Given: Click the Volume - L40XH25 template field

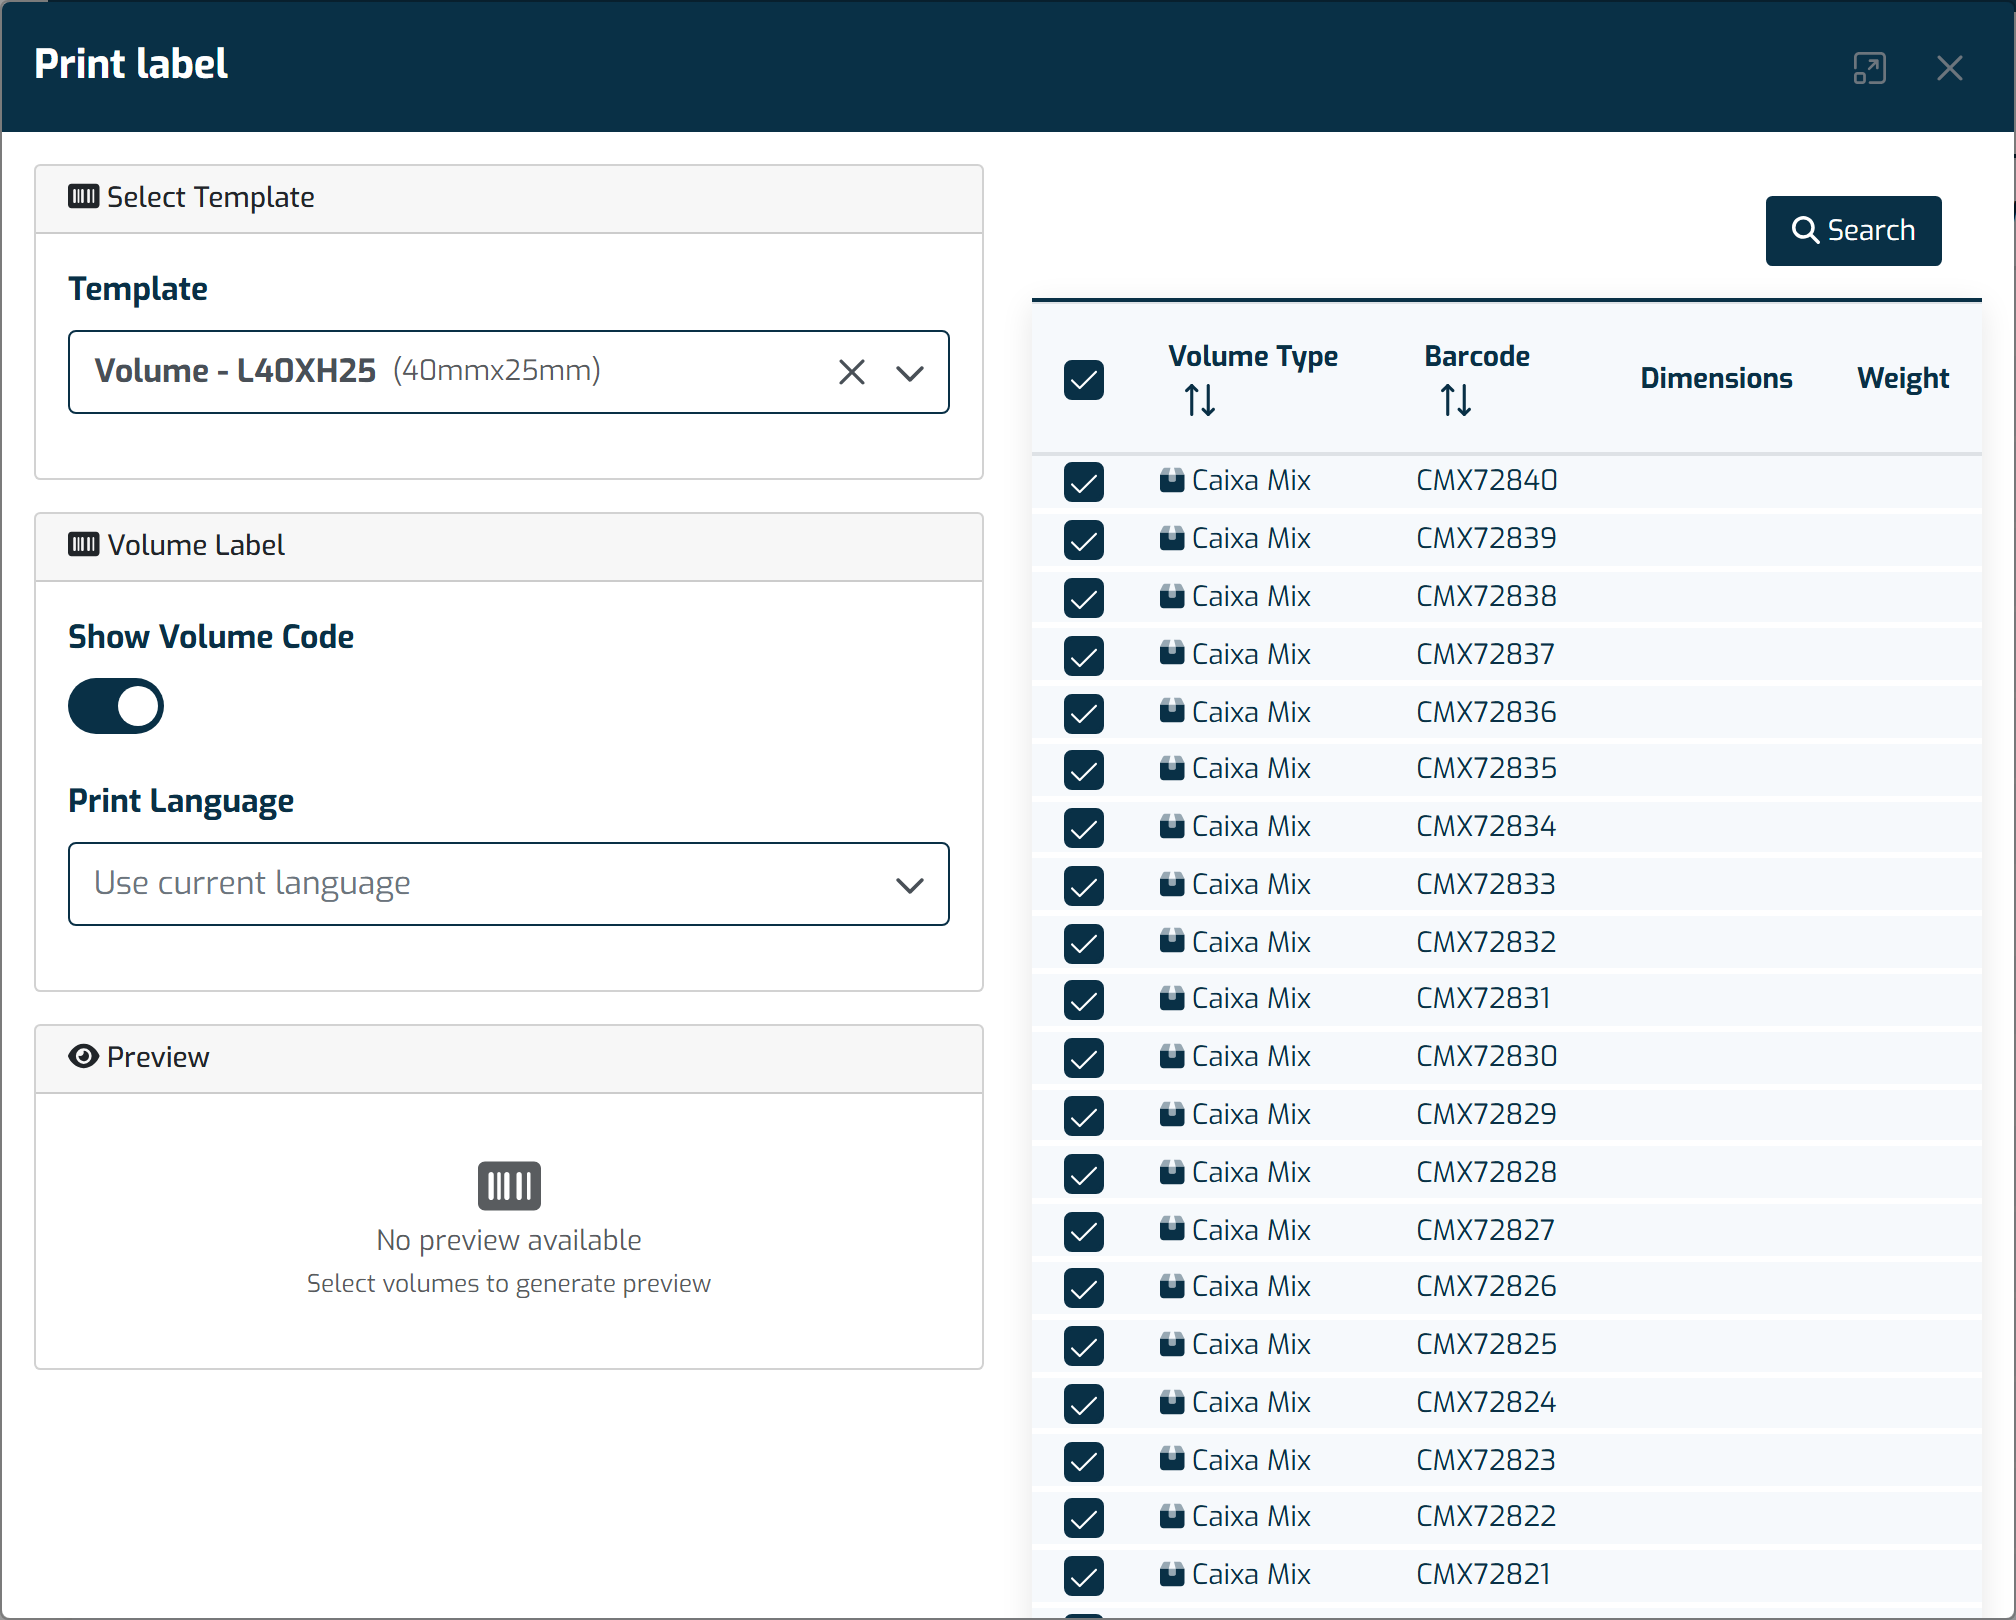Looking at the screenshot, I should (x=509, y=372).
